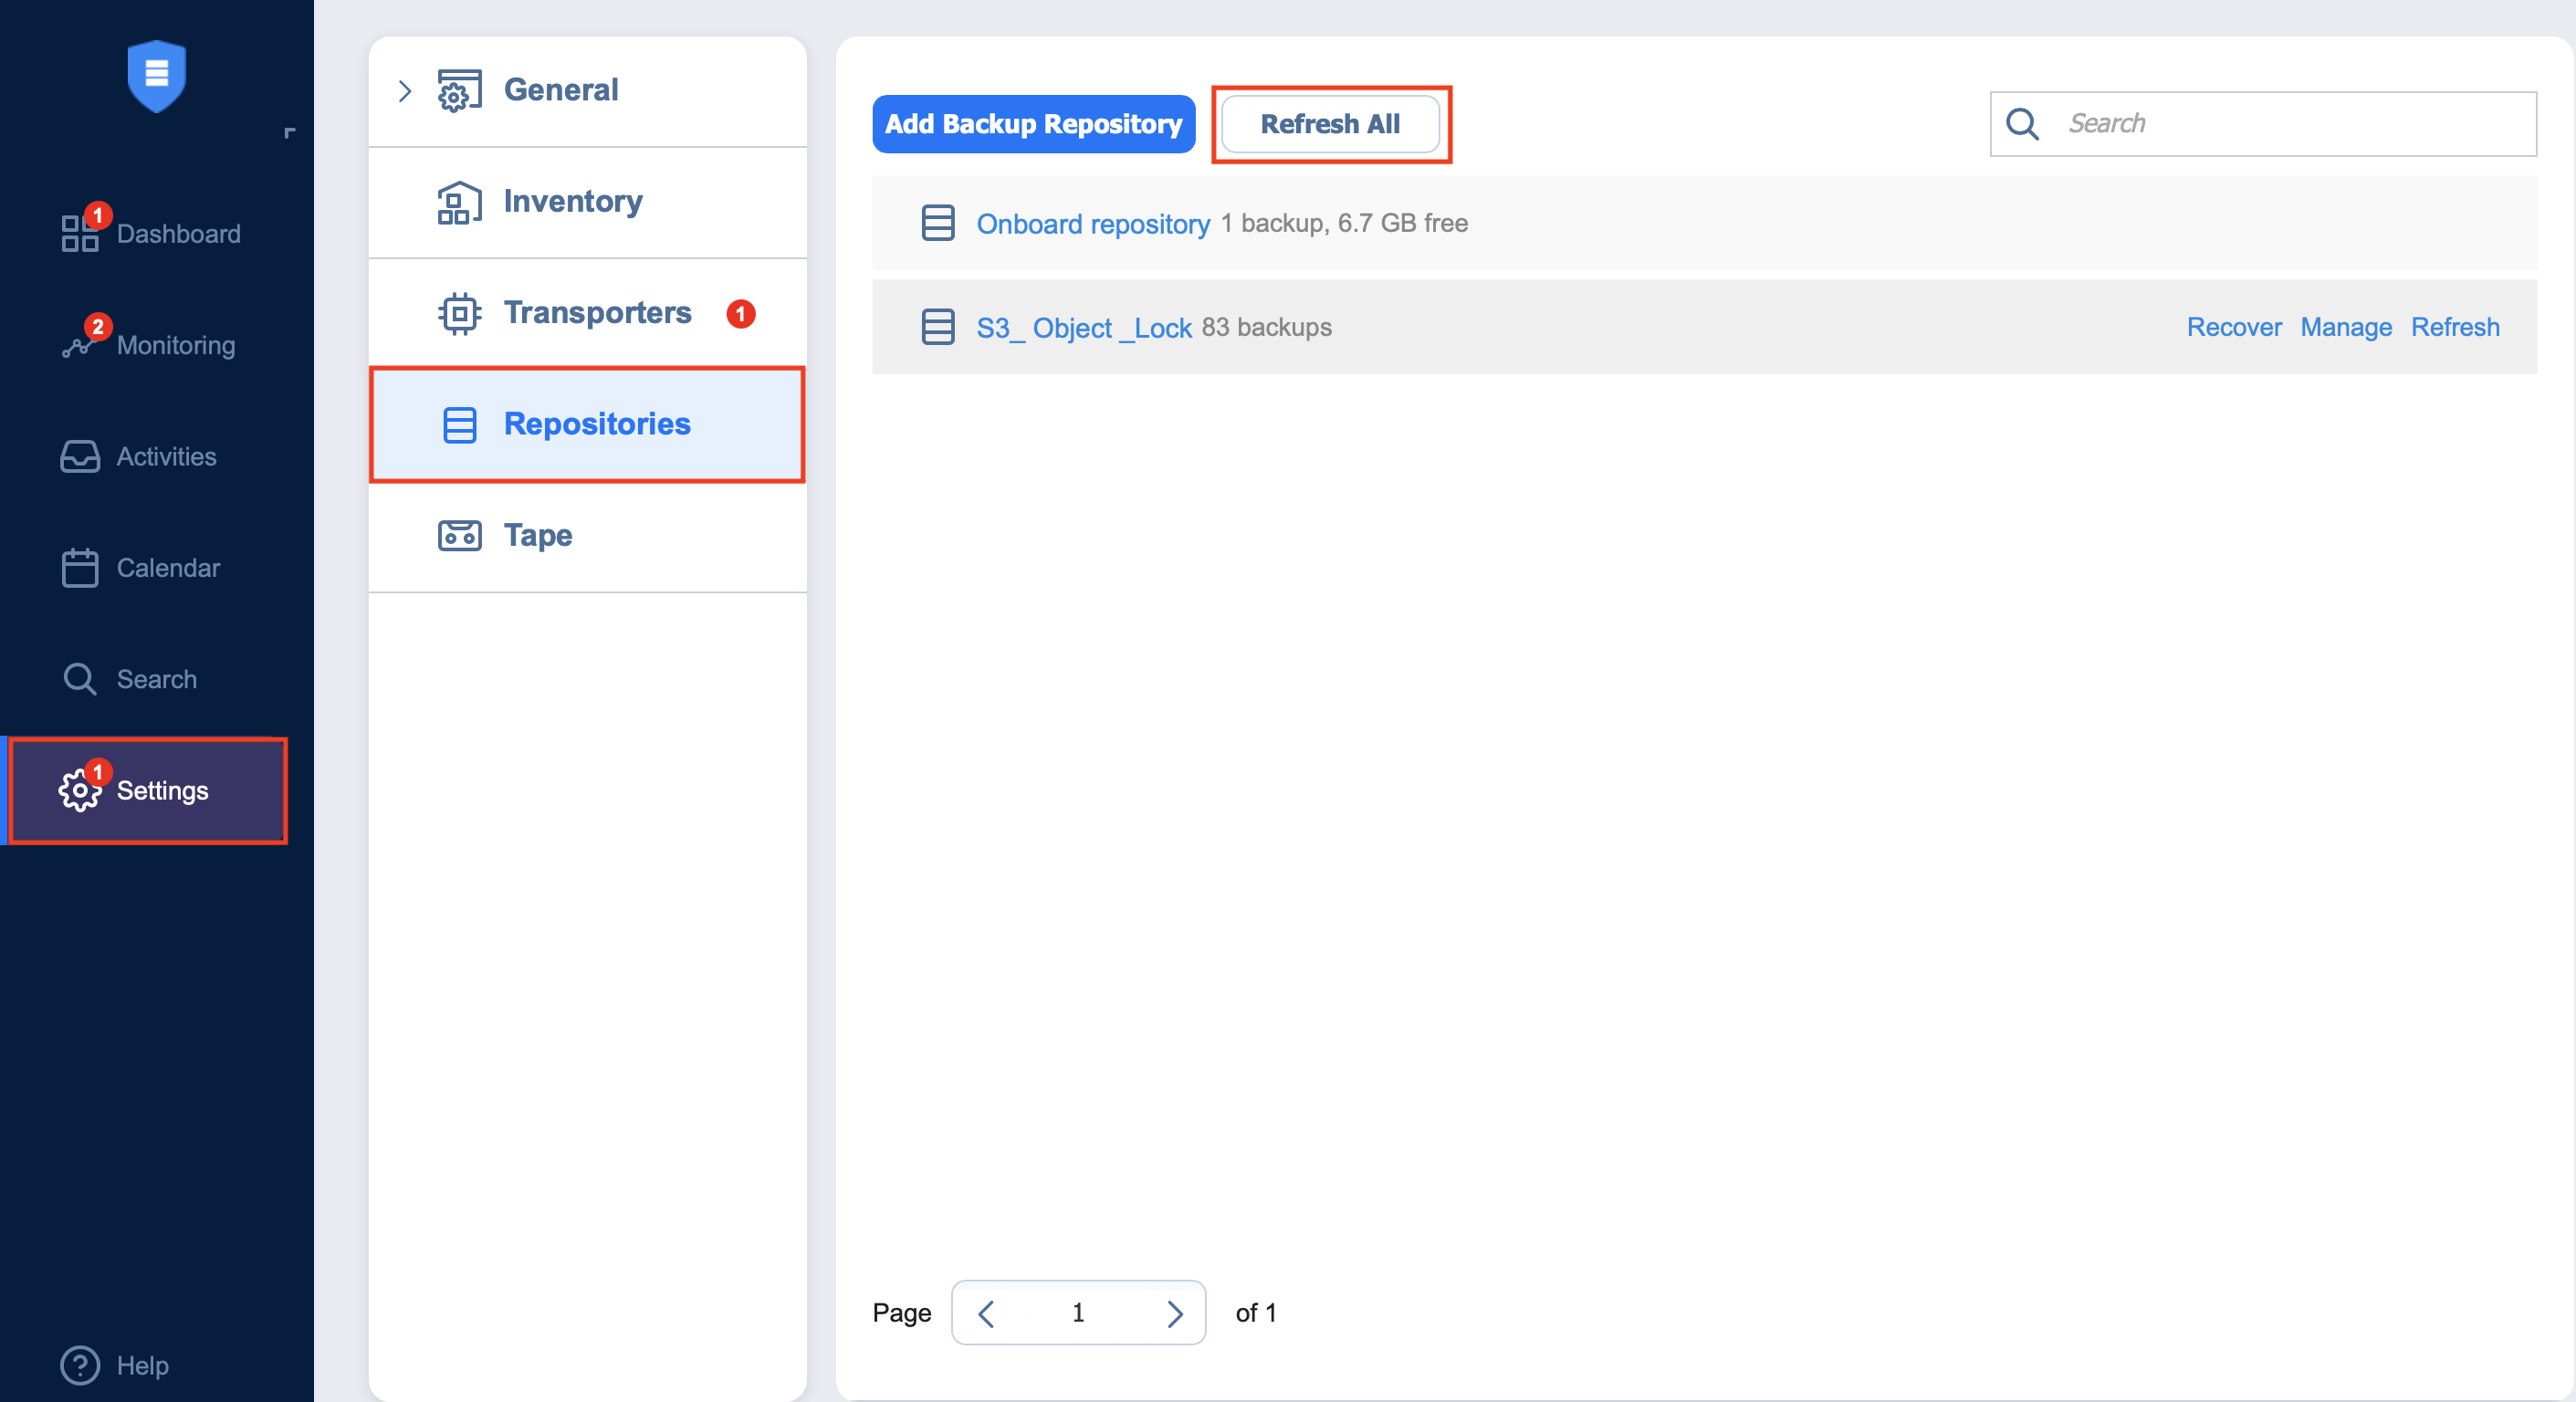Click Add Backup Repository button
The image size is (2576, 1402).
1033,124
